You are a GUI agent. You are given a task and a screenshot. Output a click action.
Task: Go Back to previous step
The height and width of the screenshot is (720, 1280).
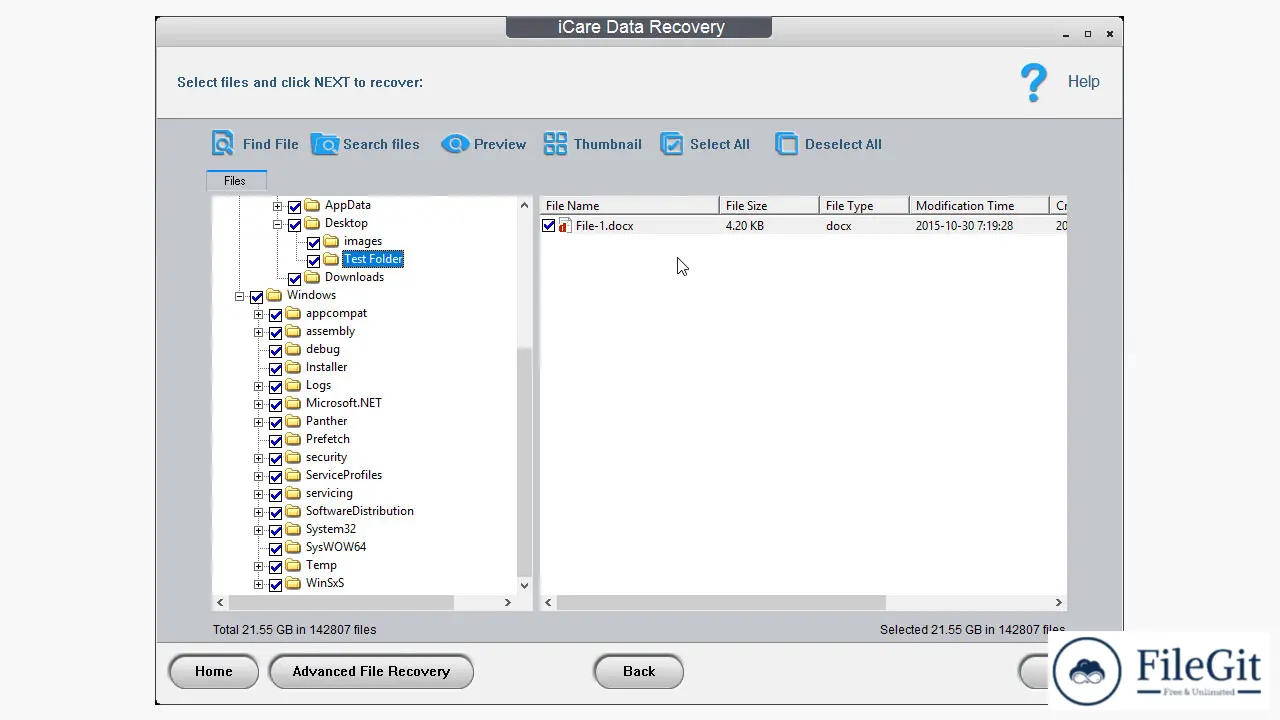(x=639, y=671)
